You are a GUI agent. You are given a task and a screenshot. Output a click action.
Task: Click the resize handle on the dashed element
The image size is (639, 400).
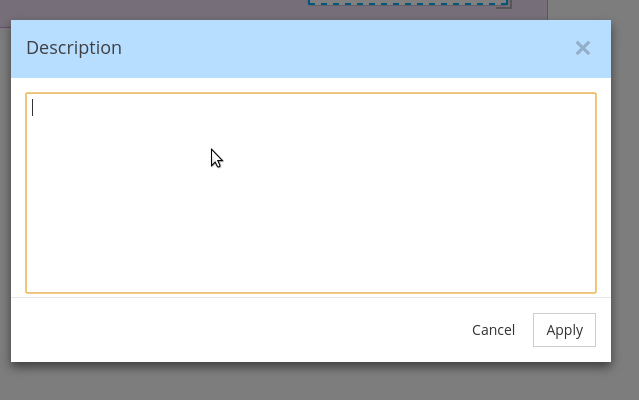[505, 4]
